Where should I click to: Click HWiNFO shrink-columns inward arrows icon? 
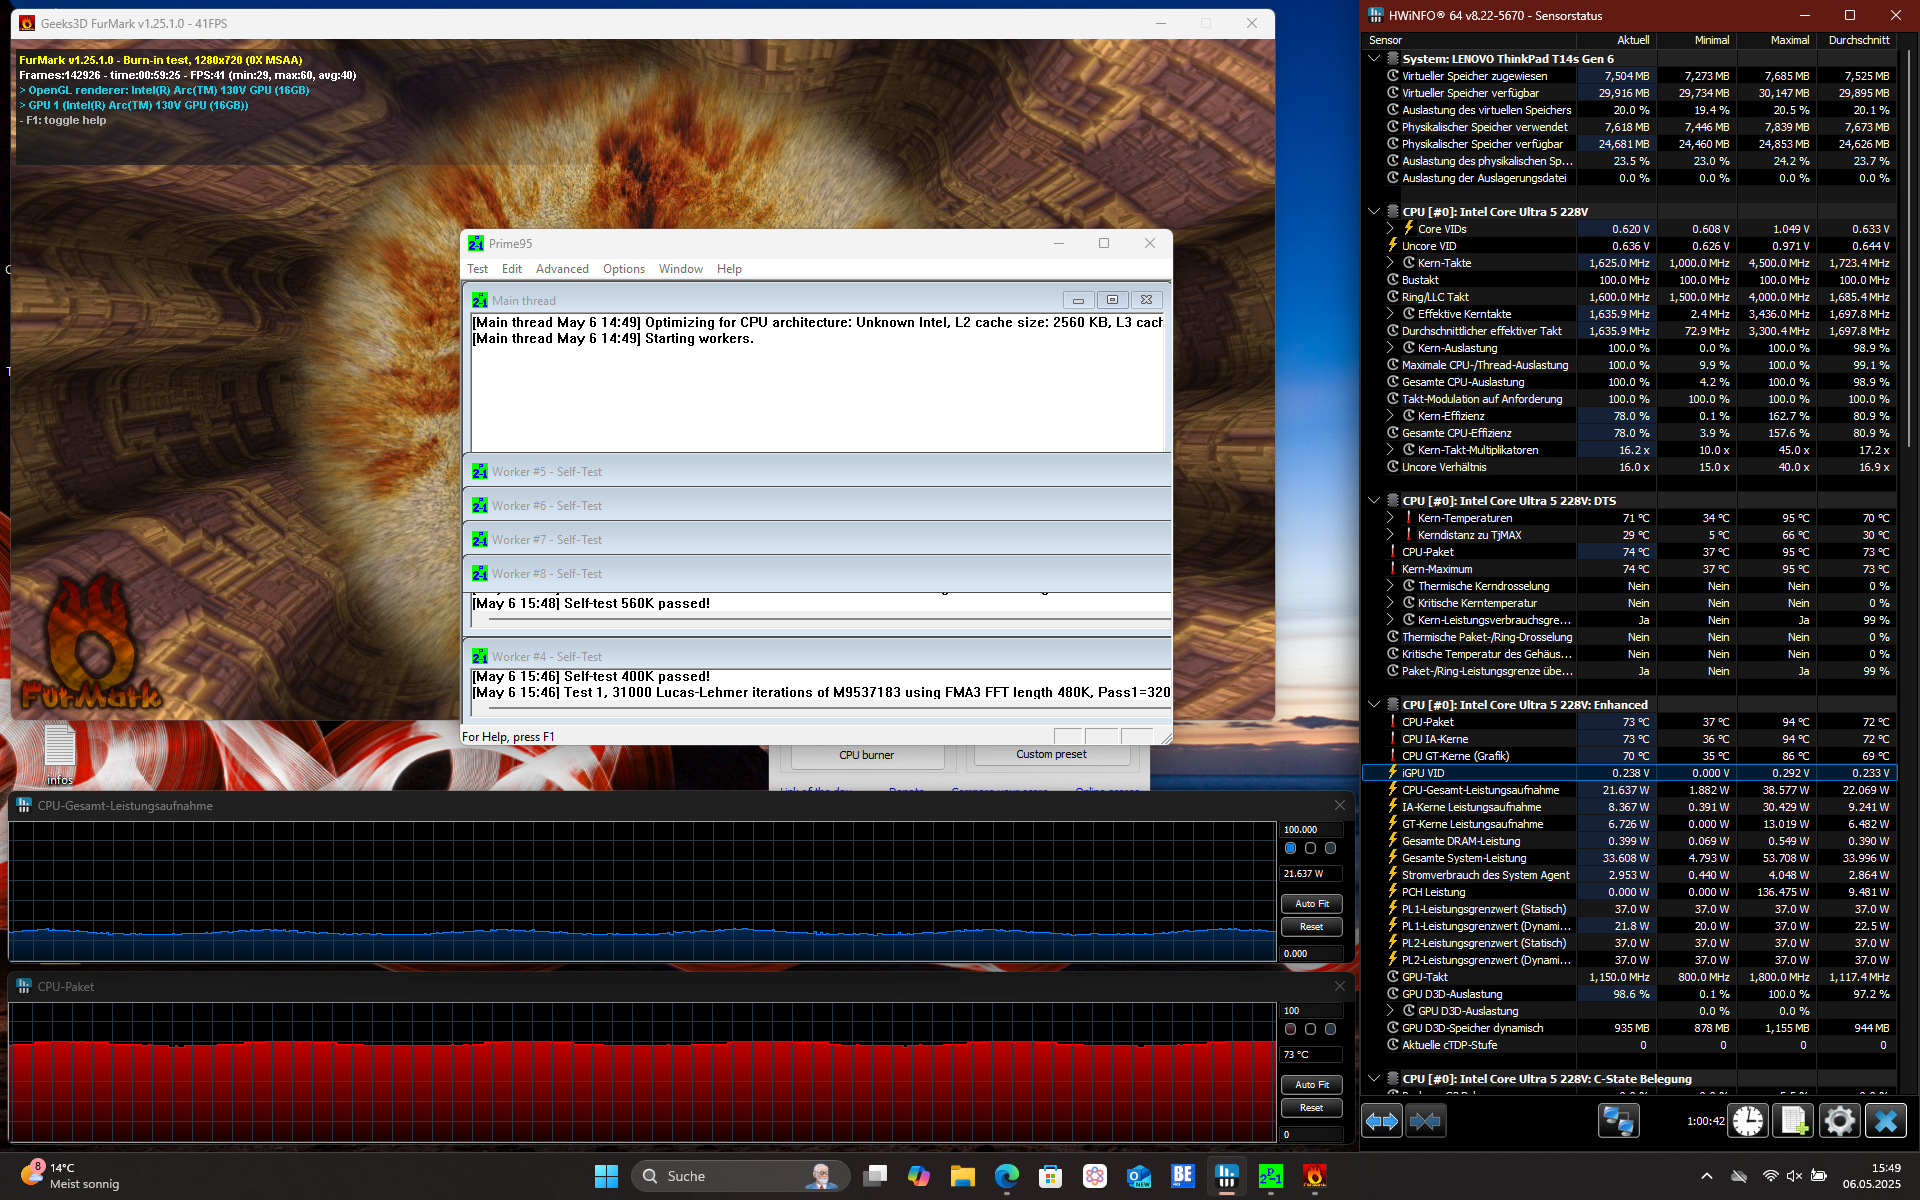pos(1425,1121)
